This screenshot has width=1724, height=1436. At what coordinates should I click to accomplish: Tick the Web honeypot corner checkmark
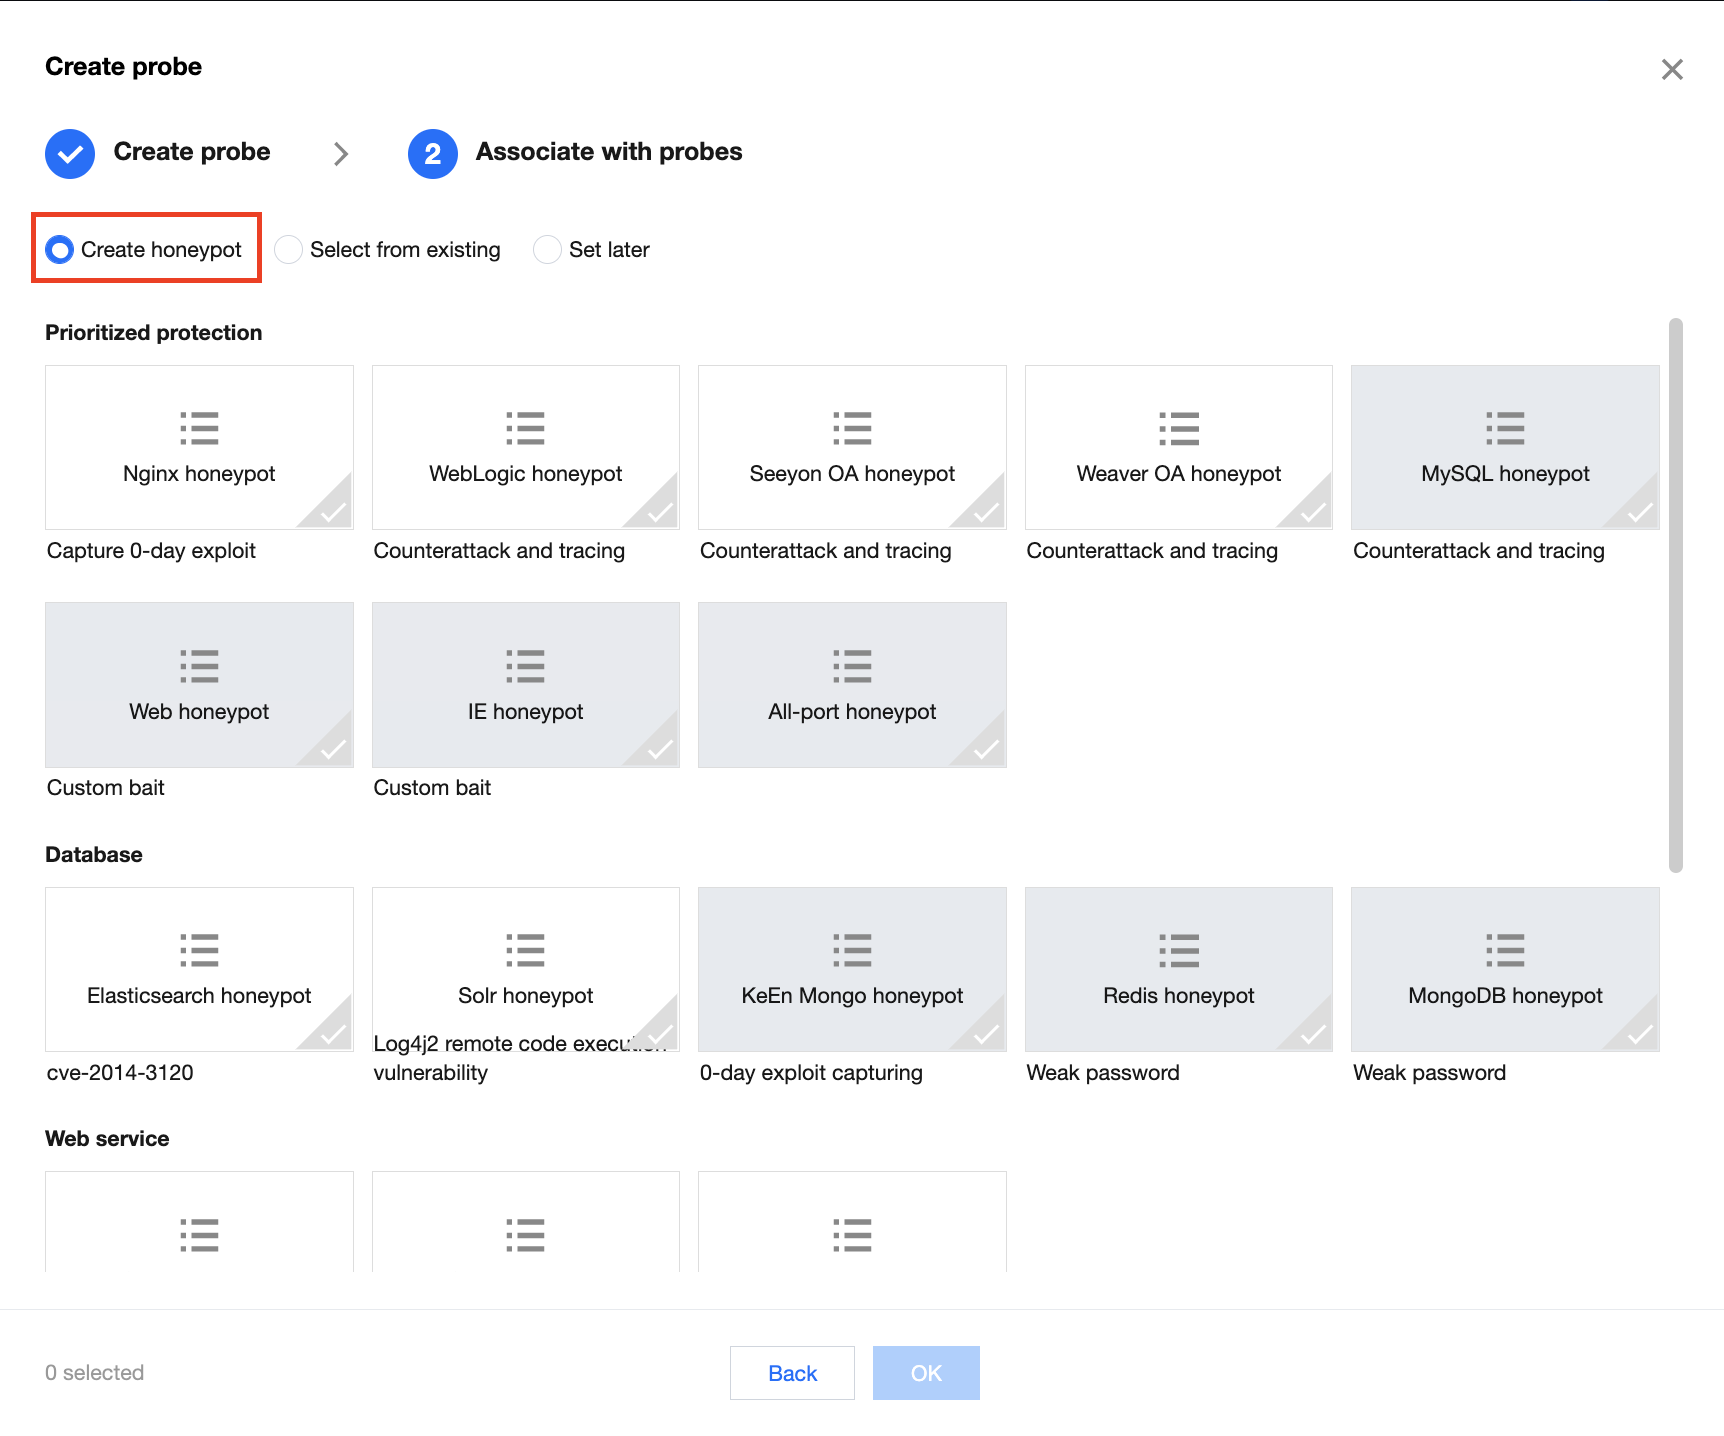(x=333, y=749)
